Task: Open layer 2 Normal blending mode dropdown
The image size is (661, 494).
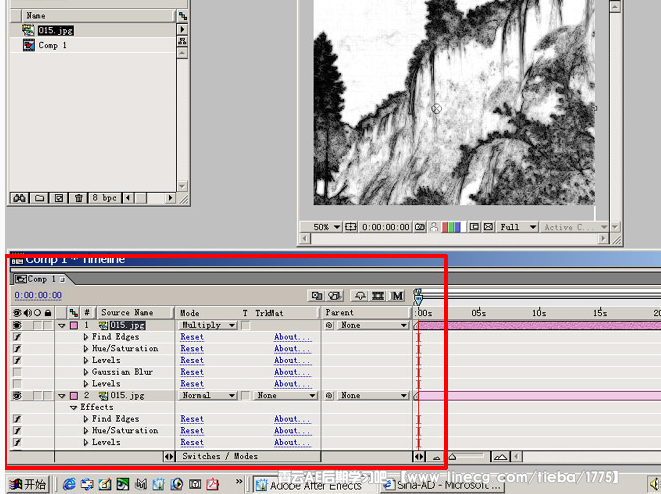Action: click(x=207, y=395)
